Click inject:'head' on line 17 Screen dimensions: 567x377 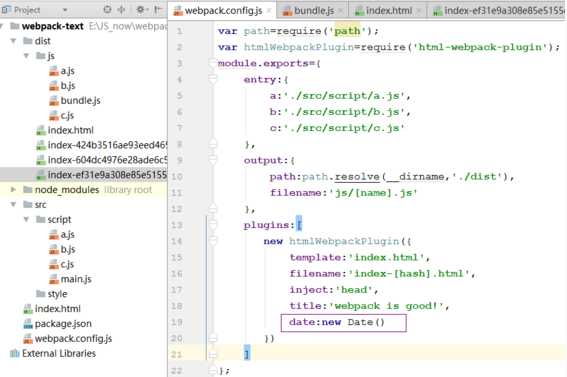tap(331, 290)
